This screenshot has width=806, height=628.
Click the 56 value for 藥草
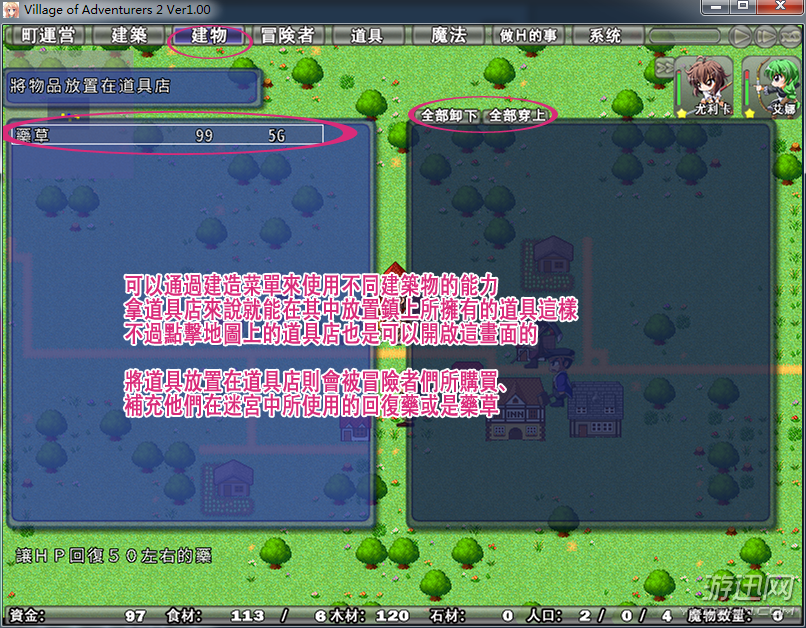coord(276,136)
